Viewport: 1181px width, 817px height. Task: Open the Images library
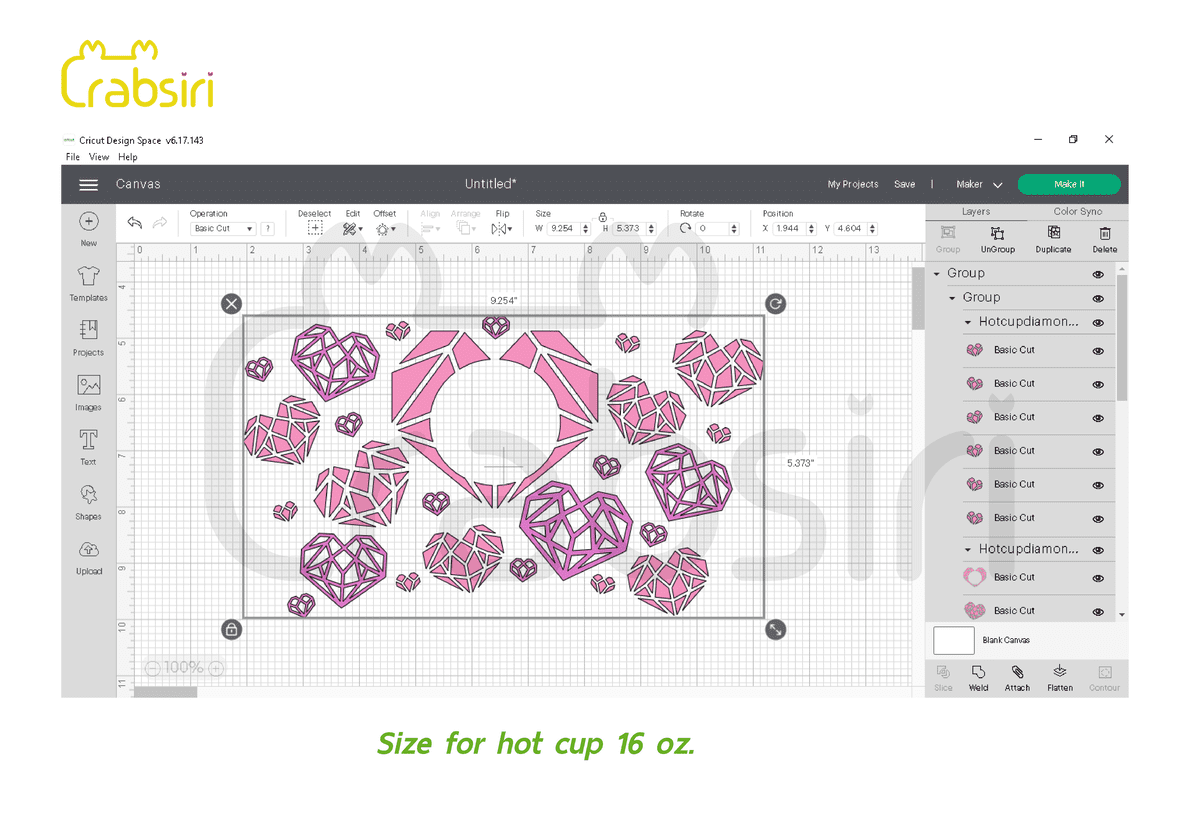(x=88, y=390)
